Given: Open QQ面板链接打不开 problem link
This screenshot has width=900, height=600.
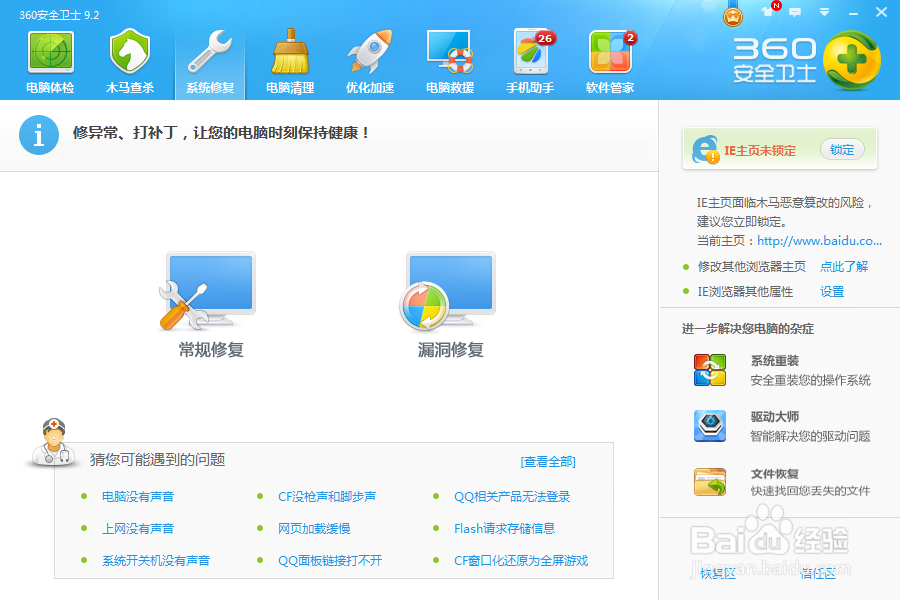Looking at the screenshot, I should (330, 561).
